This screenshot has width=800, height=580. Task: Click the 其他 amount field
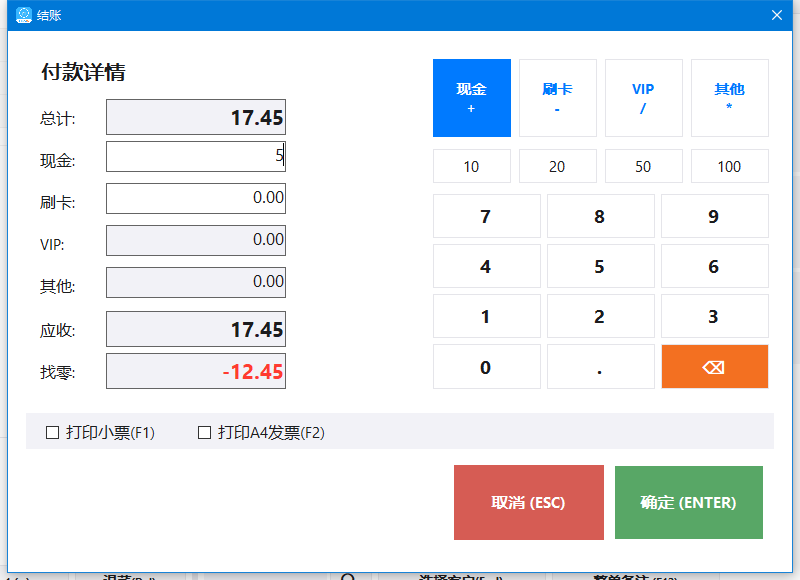click(x=196, y=282)
